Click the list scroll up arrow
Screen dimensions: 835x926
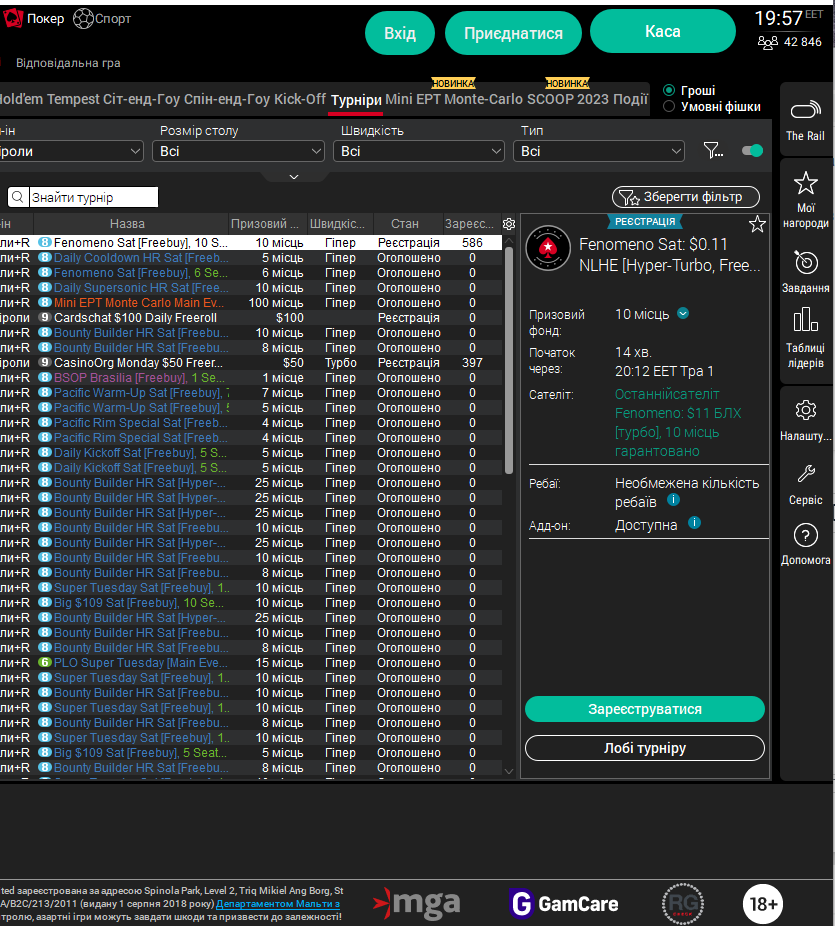point(509,240)
